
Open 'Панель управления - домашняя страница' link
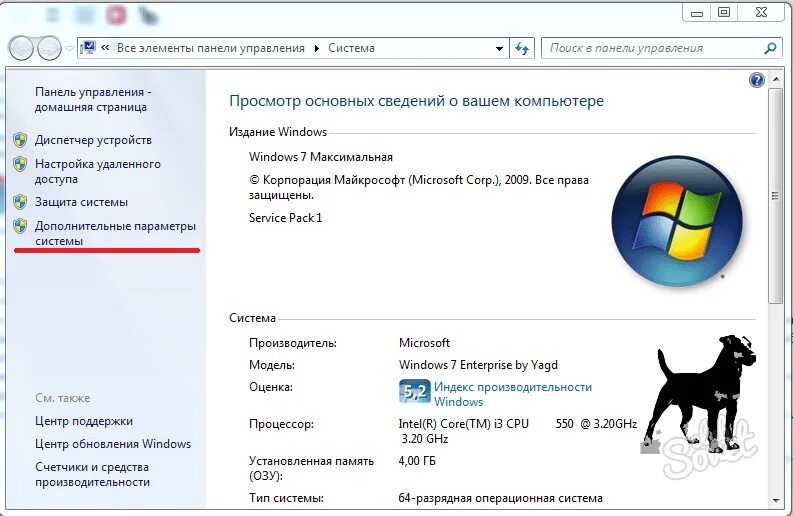[x=93, y=100]
